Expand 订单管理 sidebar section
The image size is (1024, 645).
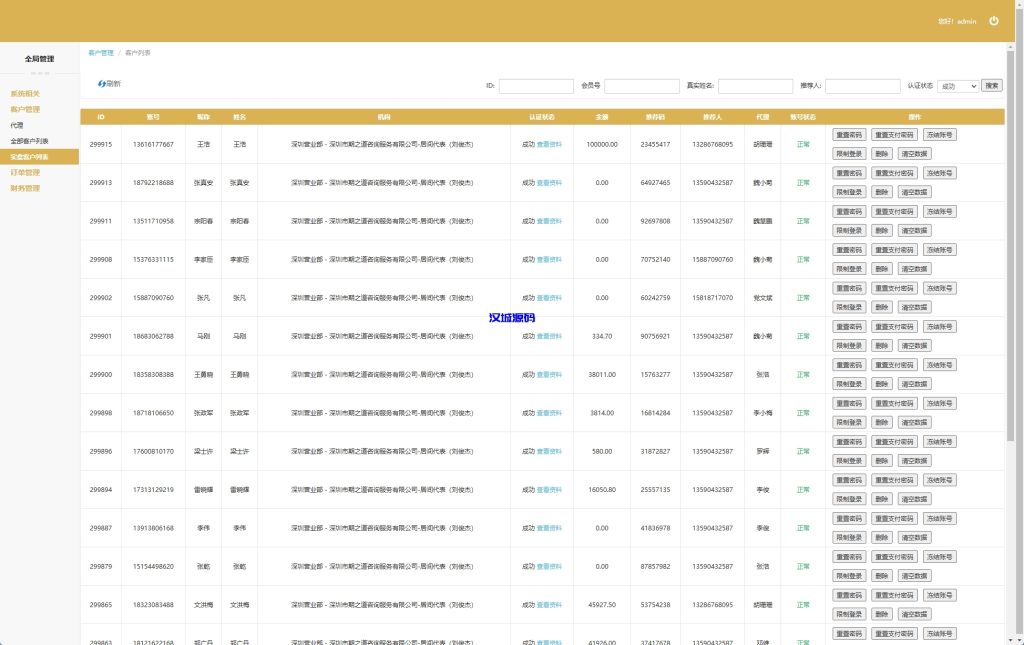[x=25, y=173]
